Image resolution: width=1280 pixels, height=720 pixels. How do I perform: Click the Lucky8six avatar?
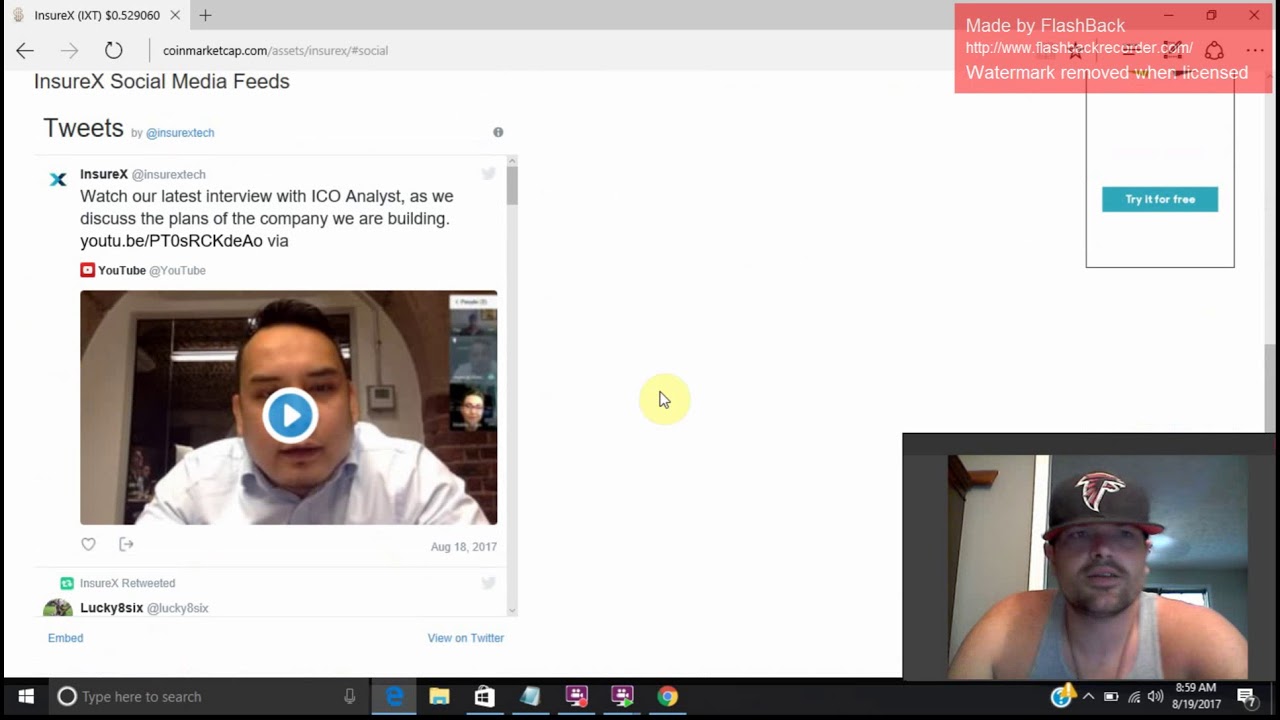58,607
